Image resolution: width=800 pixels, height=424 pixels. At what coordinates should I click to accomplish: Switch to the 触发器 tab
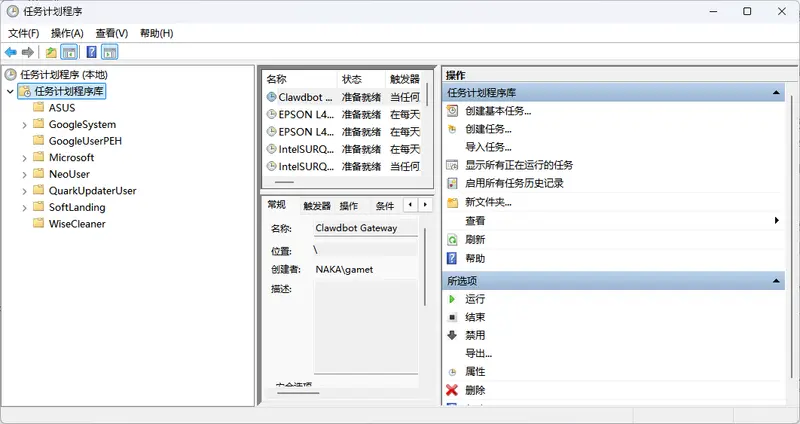(x=317, y=206)
